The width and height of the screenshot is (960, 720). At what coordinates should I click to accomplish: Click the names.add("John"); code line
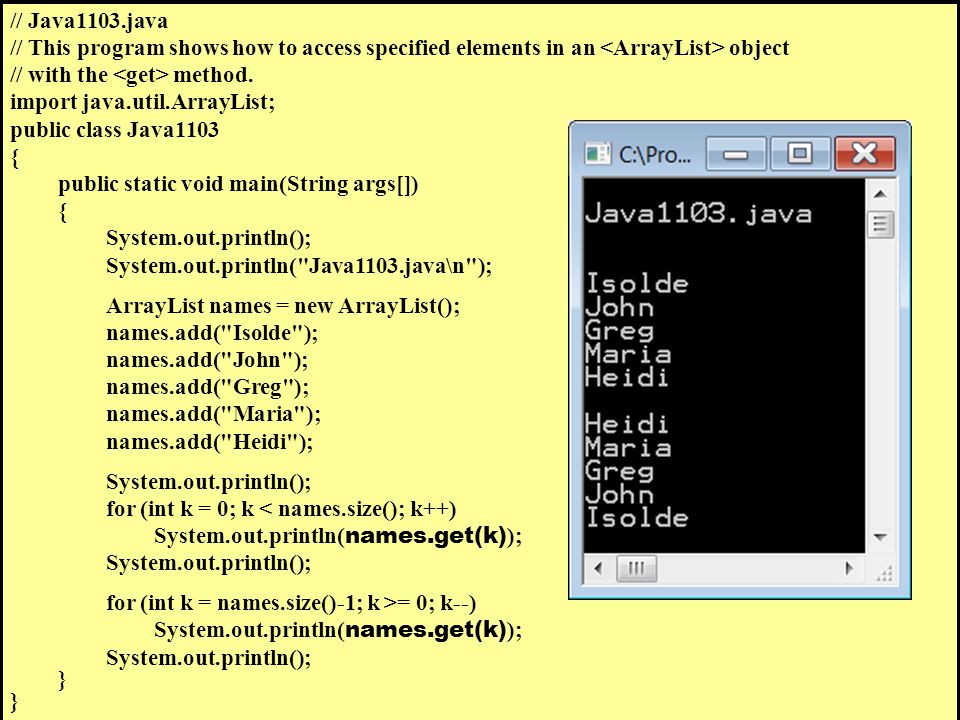[208, 360]
